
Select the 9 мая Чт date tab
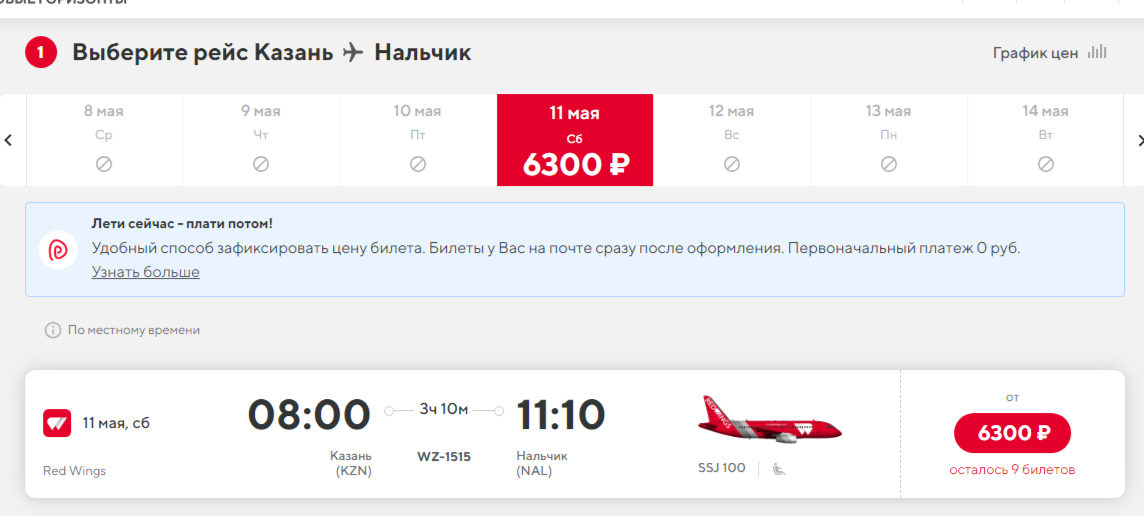point(260,140)
